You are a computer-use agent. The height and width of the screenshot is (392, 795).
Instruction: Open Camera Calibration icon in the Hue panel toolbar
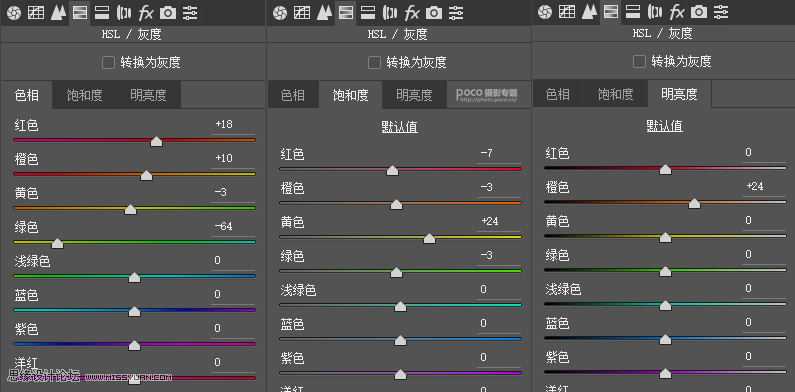point(168,13)
